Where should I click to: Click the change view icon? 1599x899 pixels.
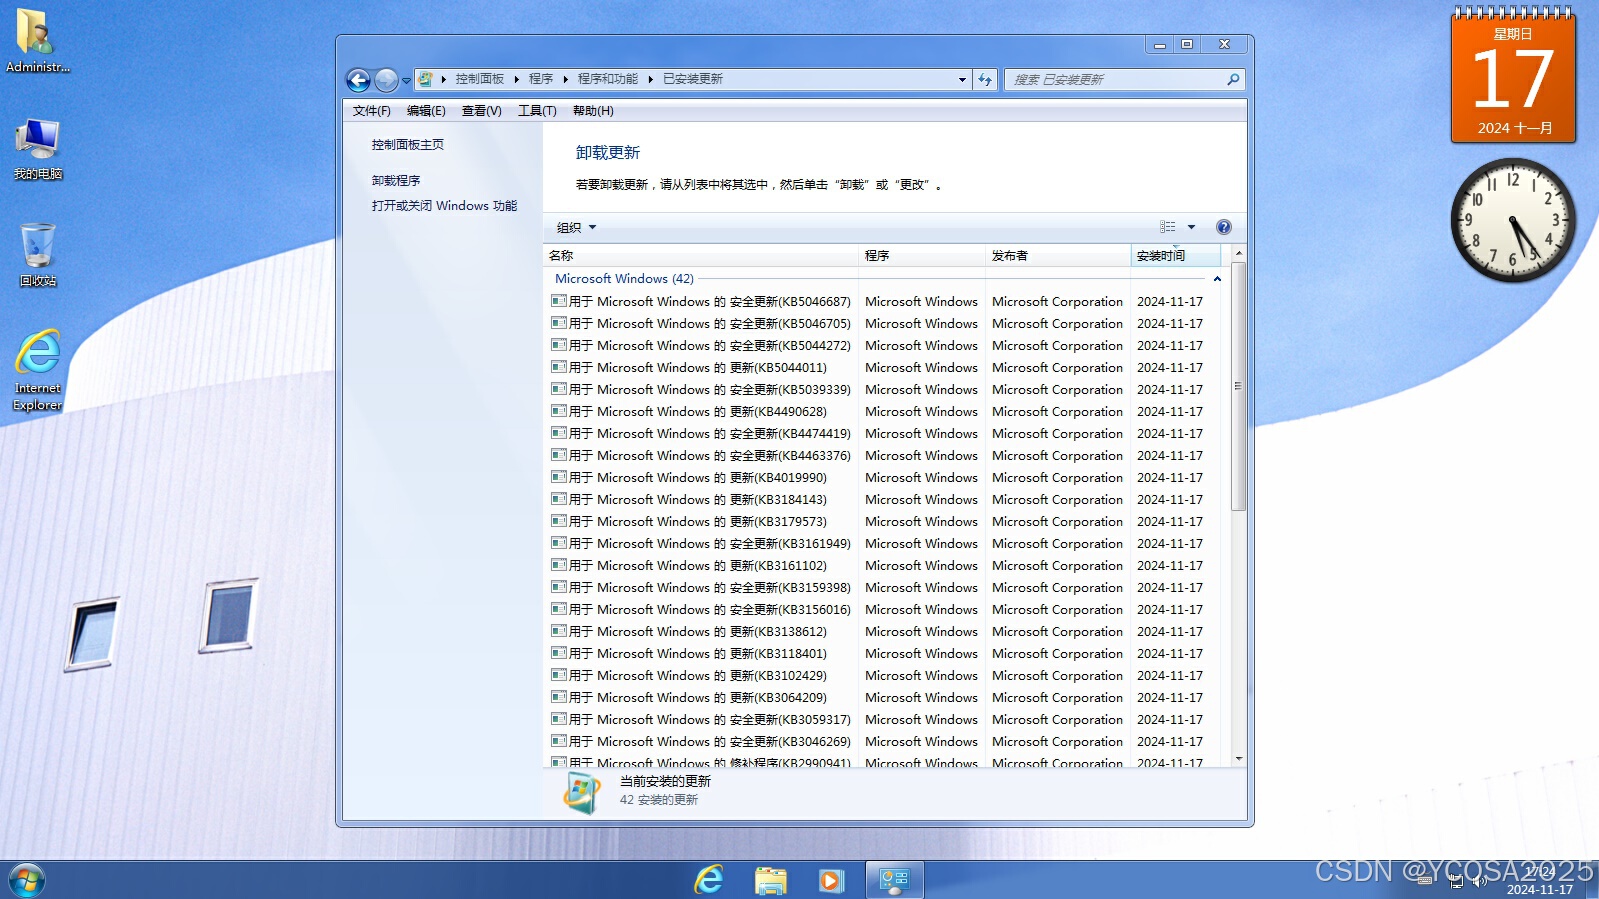(x=1167, y=227)
